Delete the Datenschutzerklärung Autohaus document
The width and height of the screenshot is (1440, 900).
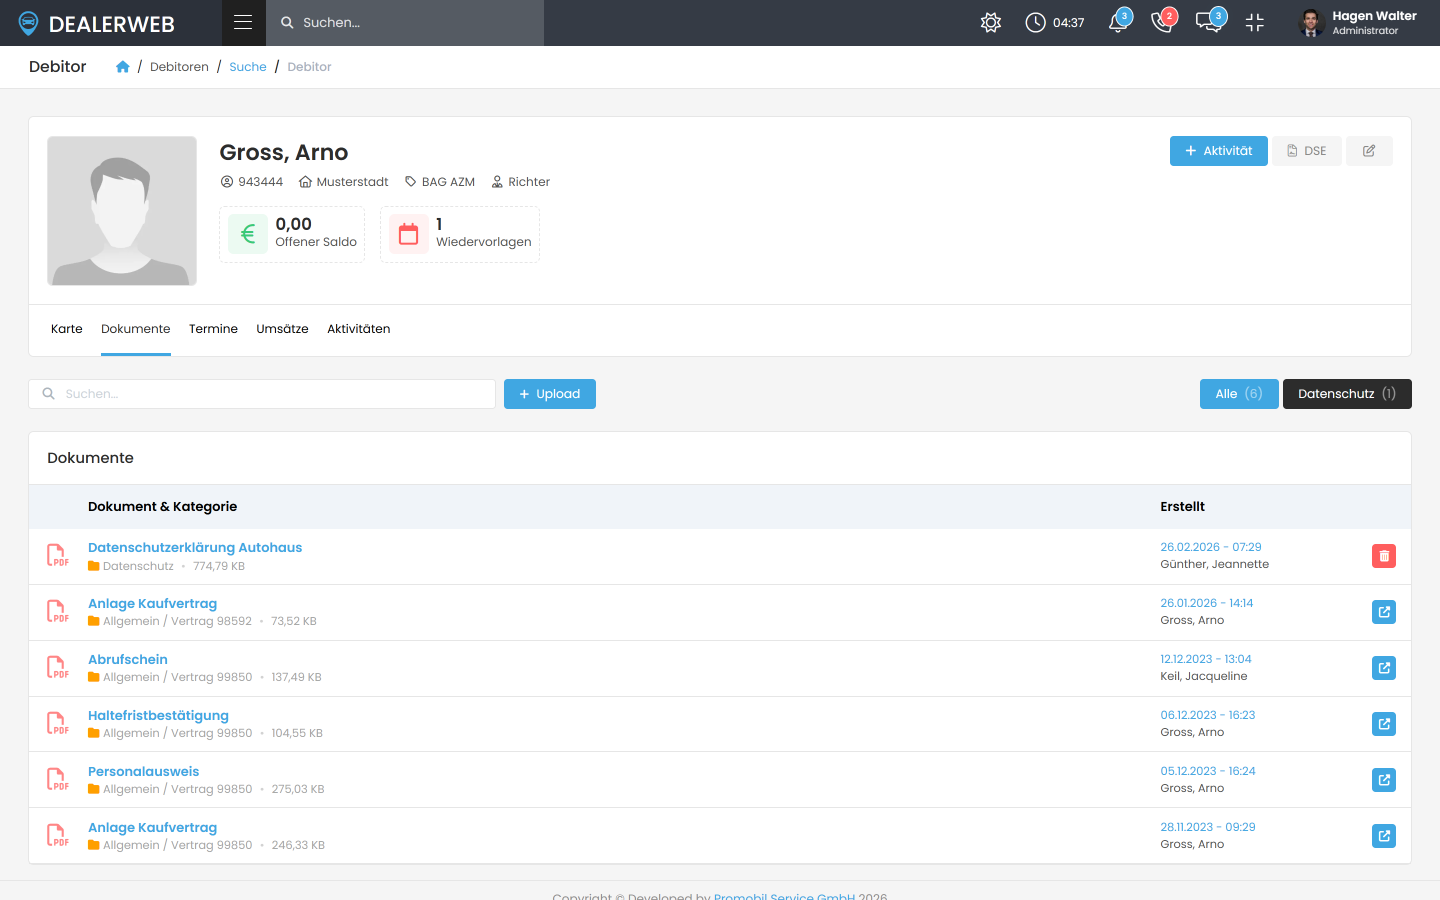pyautogui.click(x=1384, y=556)
